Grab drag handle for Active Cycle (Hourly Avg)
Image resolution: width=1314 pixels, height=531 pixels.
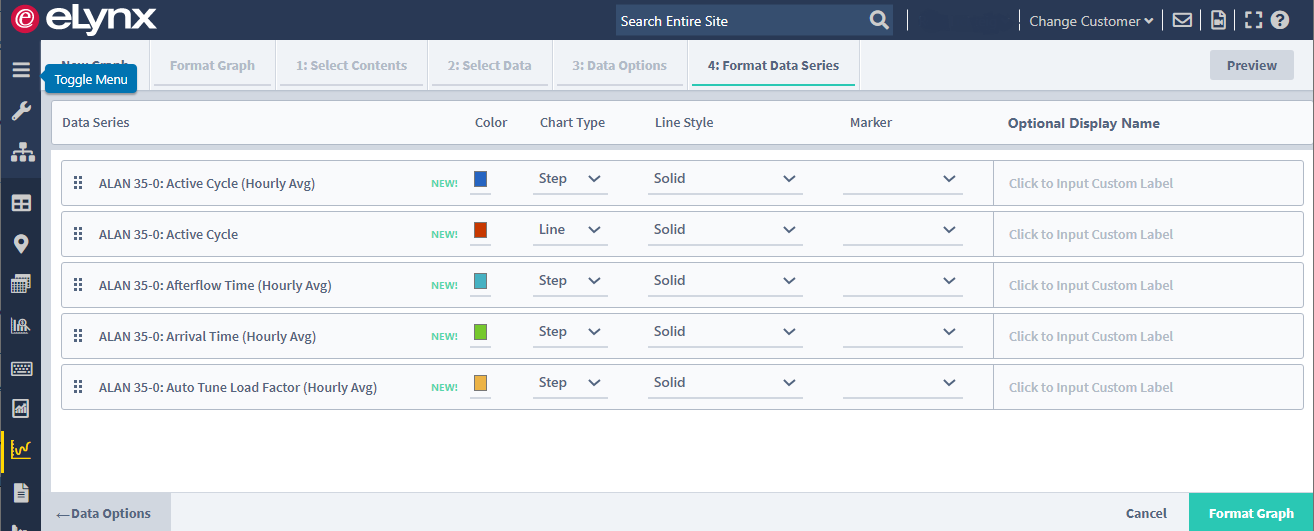click(78, 183)
